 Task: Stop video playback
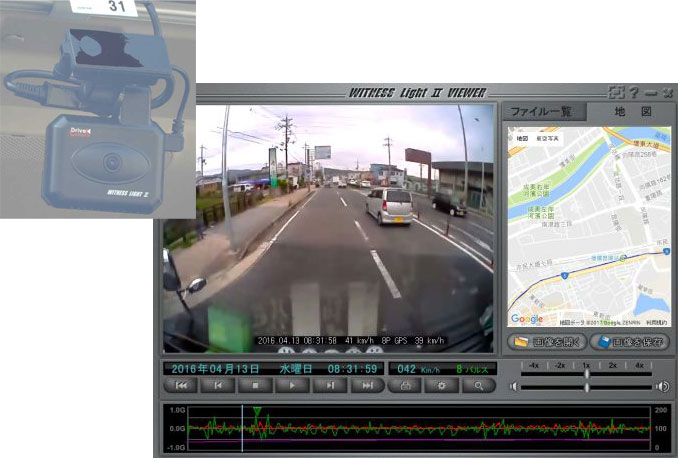pos(255,385)
